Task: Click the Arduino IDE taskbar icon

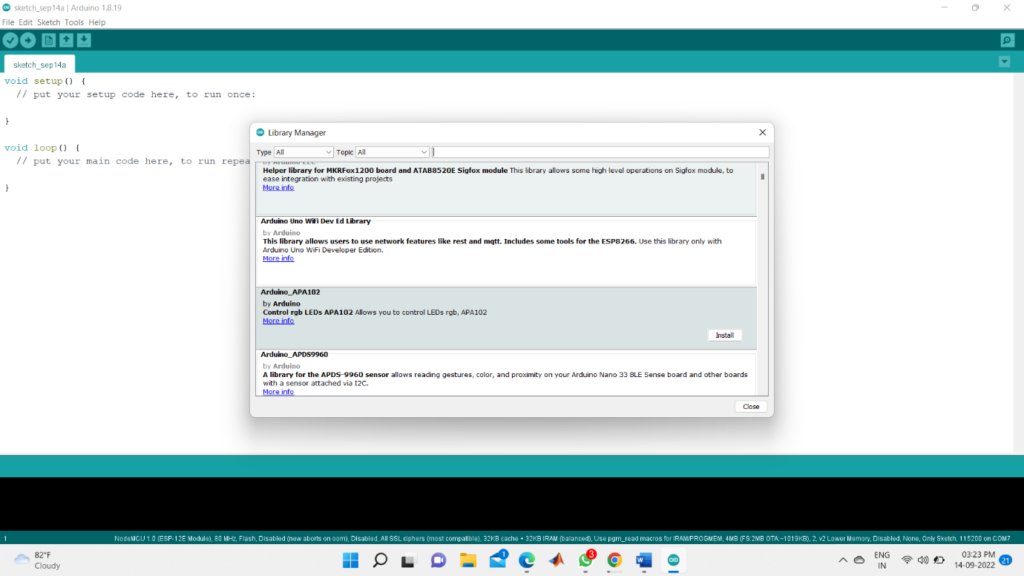Action: coord(673,560)
